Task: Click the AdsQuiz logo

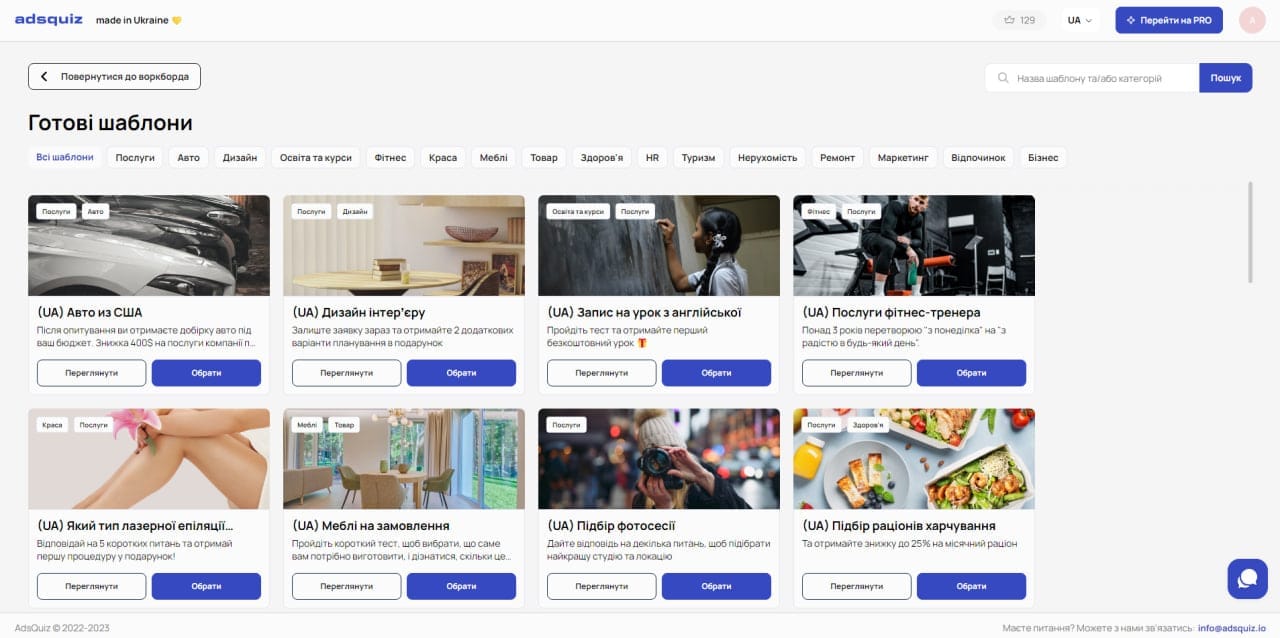Action: click(x=49, y=20)
